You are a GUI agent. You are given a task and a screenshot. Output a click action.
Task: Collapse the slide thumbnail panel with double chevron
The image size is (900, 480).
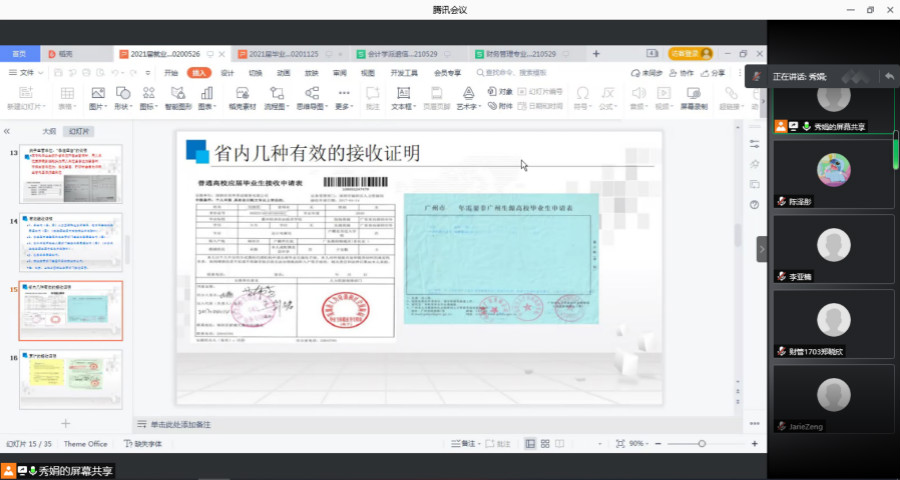coord(7,131)
